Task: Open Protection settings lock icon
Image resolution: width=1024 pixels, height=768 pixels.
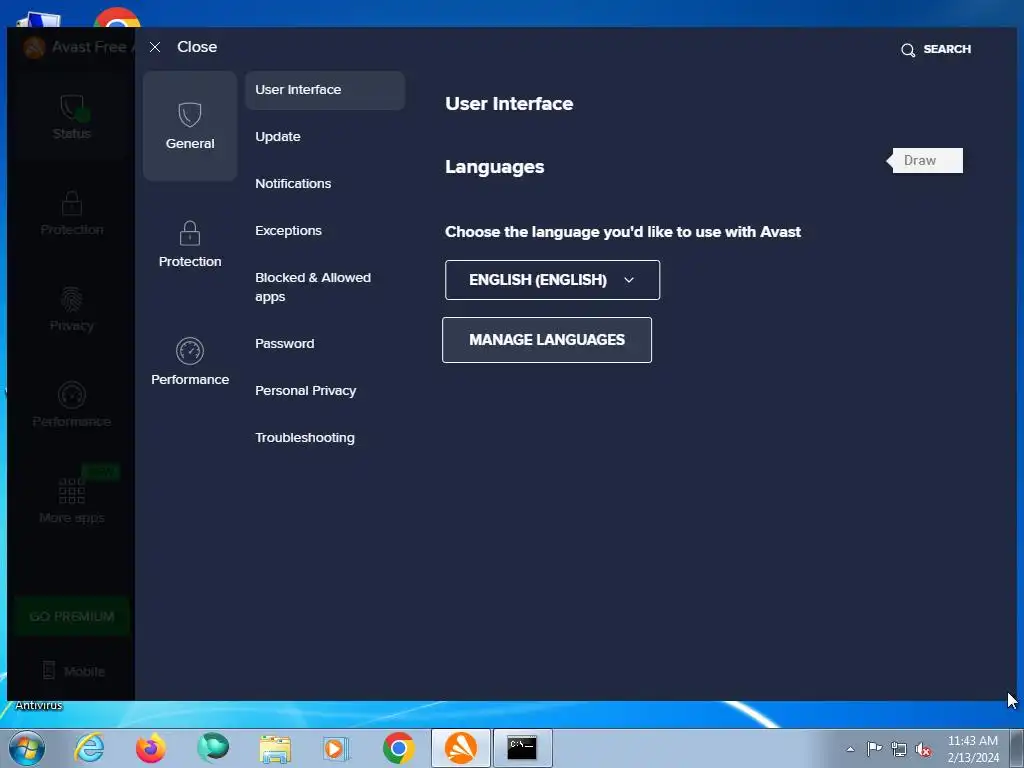Action: tap(189, 233)
